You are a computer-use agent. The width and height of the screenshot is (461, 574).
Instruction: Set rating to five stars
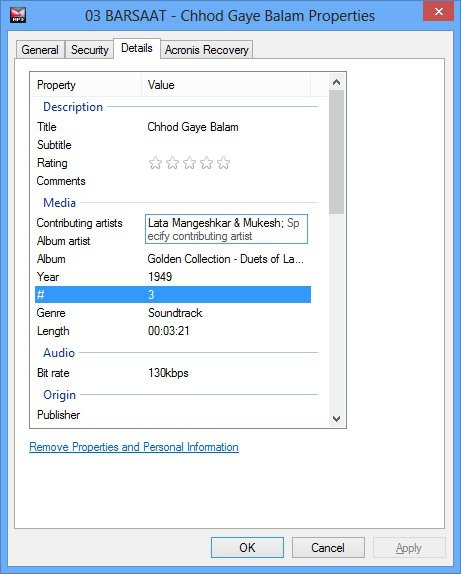click(223, 163)
